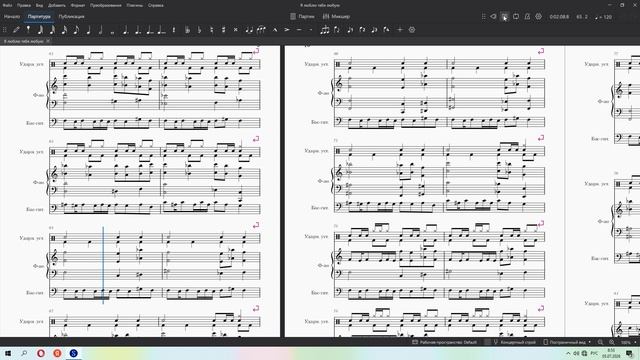Open Windows taskbar search

(24, 353)
